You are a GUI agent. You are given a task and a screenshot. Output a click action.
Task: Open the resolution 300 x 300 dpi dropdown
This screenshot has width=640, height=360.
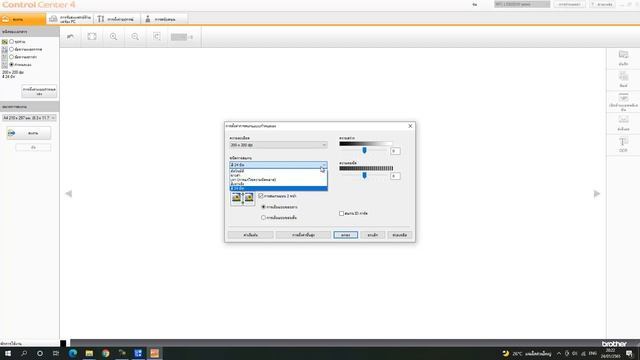click(x=278, y=145)
